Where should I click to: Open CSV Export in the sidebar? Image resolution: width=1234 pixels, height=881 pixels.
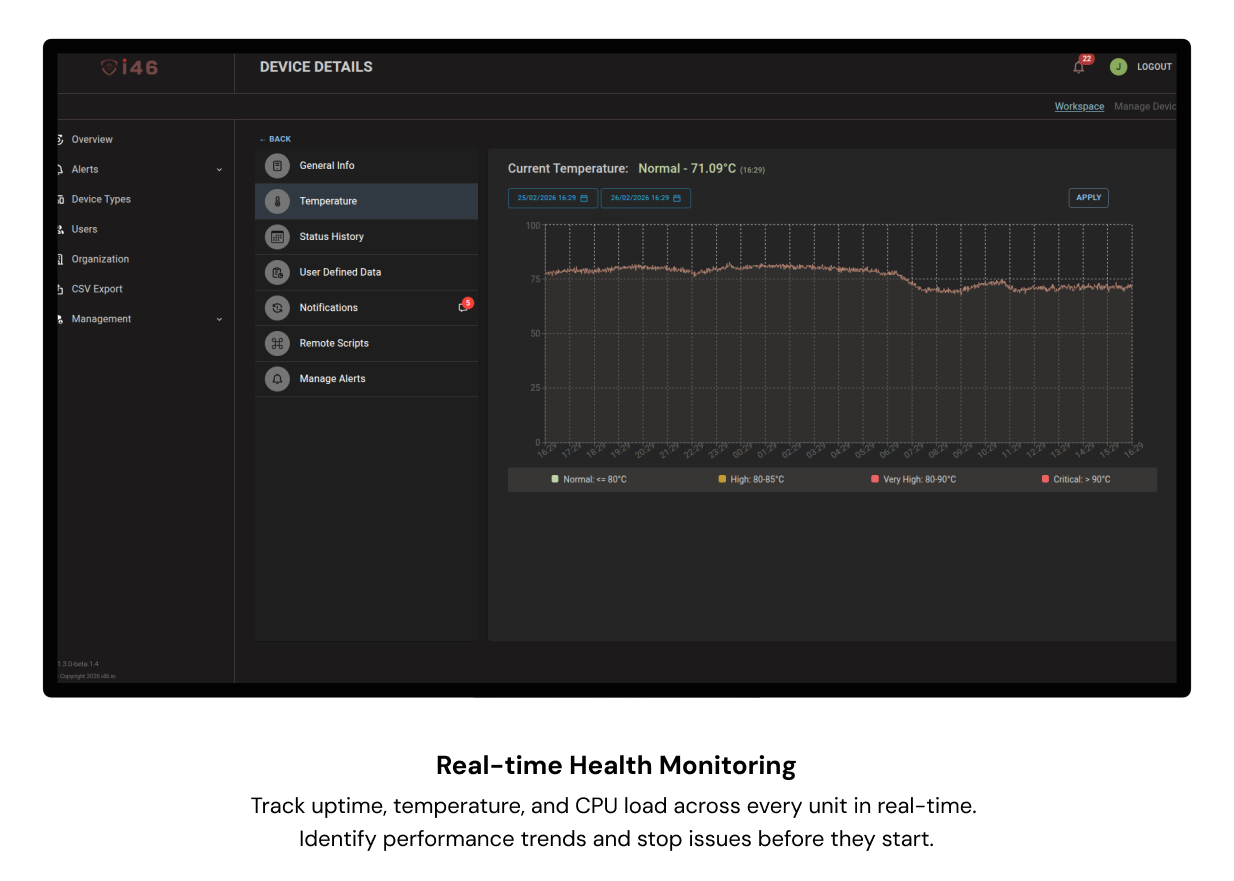click(x=96, y=289)
